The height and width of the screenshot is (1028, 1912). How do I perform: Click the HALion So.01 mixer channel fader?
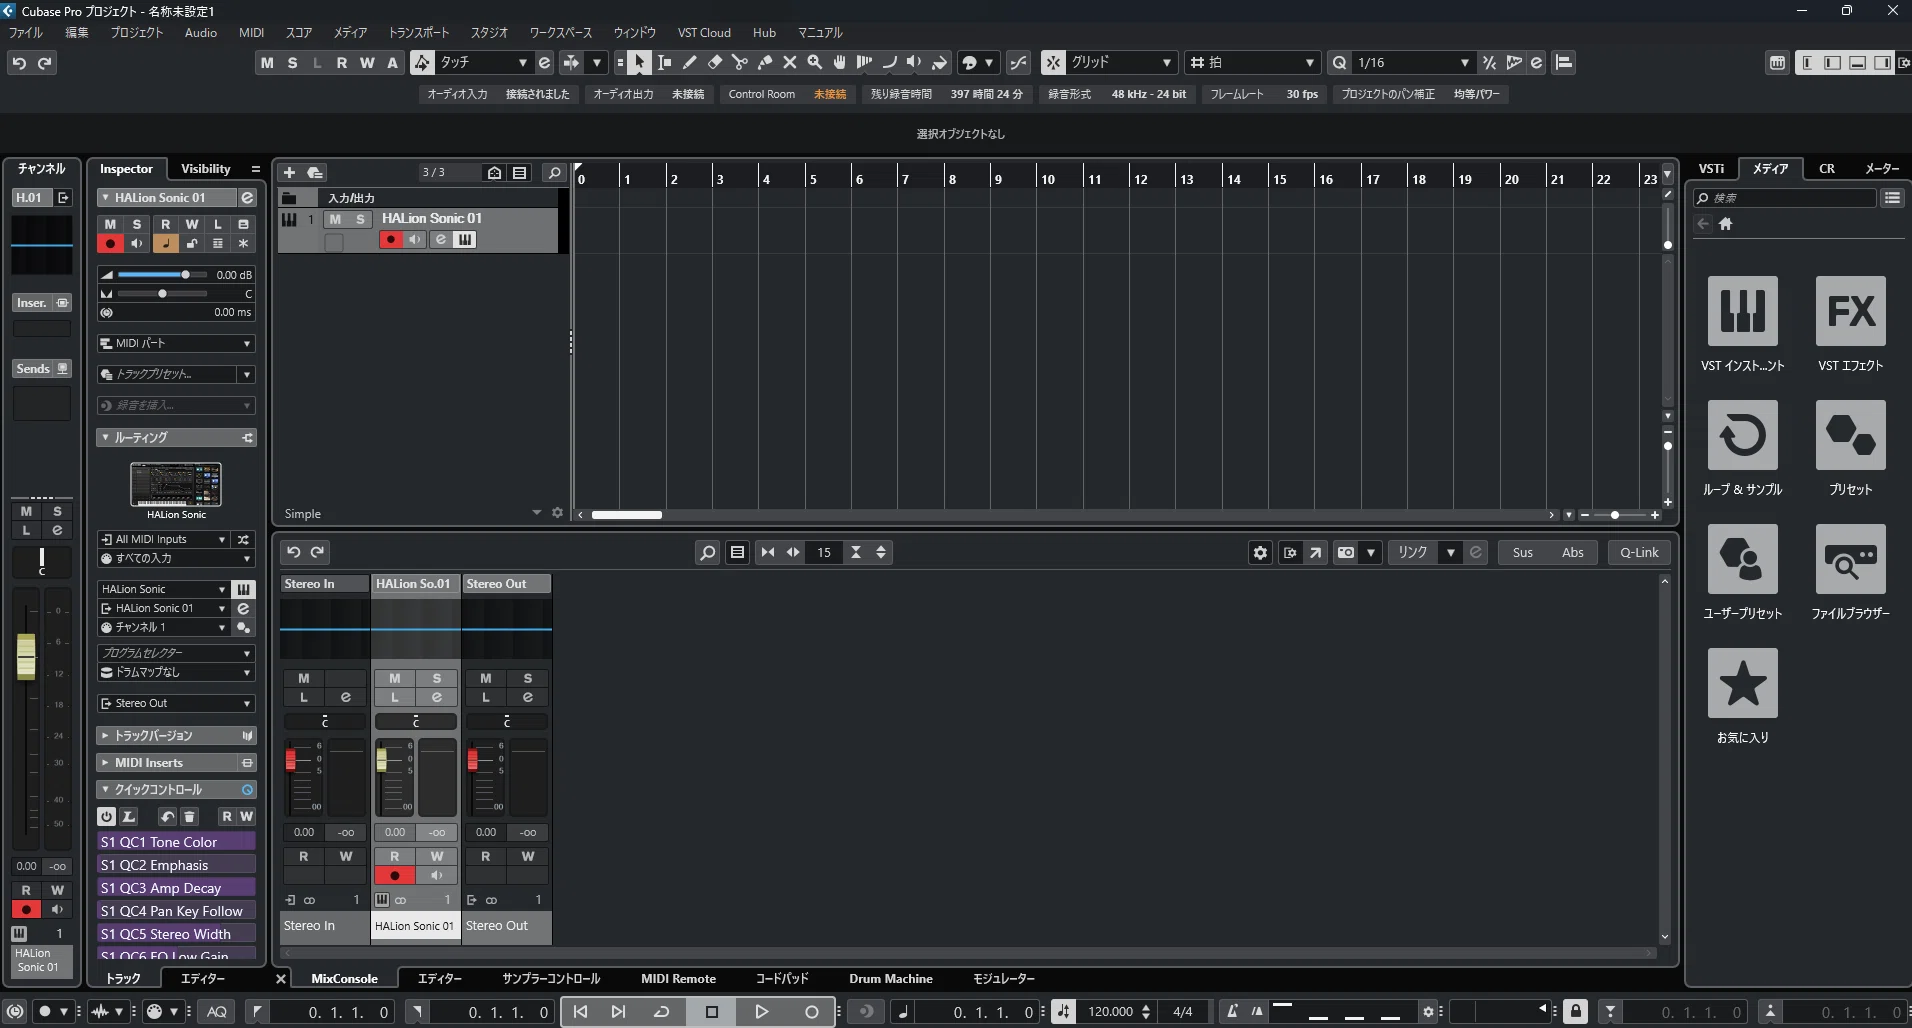[381, 760]
